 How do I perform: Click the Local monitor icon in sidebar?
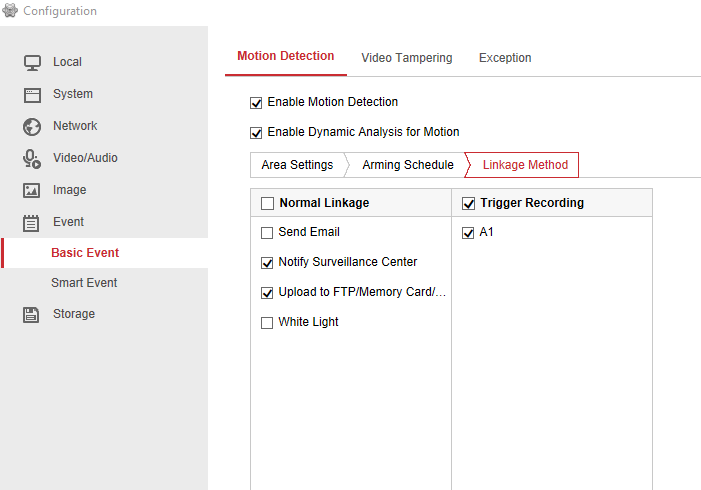pos(32,62)
